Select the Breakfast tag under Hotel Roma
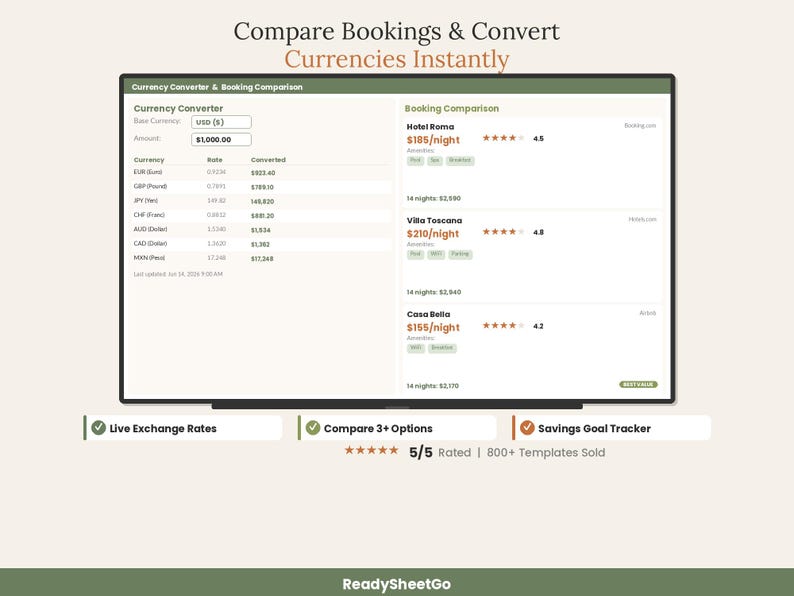This screenshot has width=794, height=596. 460,161
